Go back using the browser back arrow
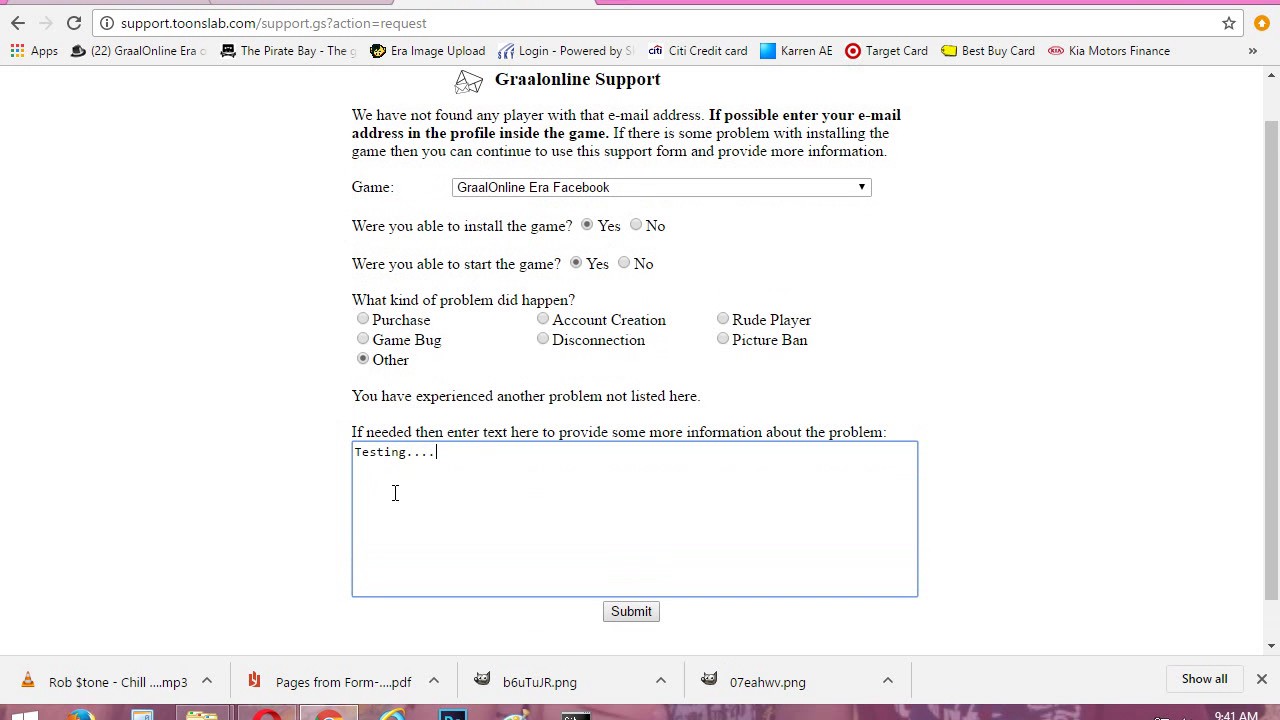The height and width of the screenshot is (720, 1280). click(x=18, y=23)
